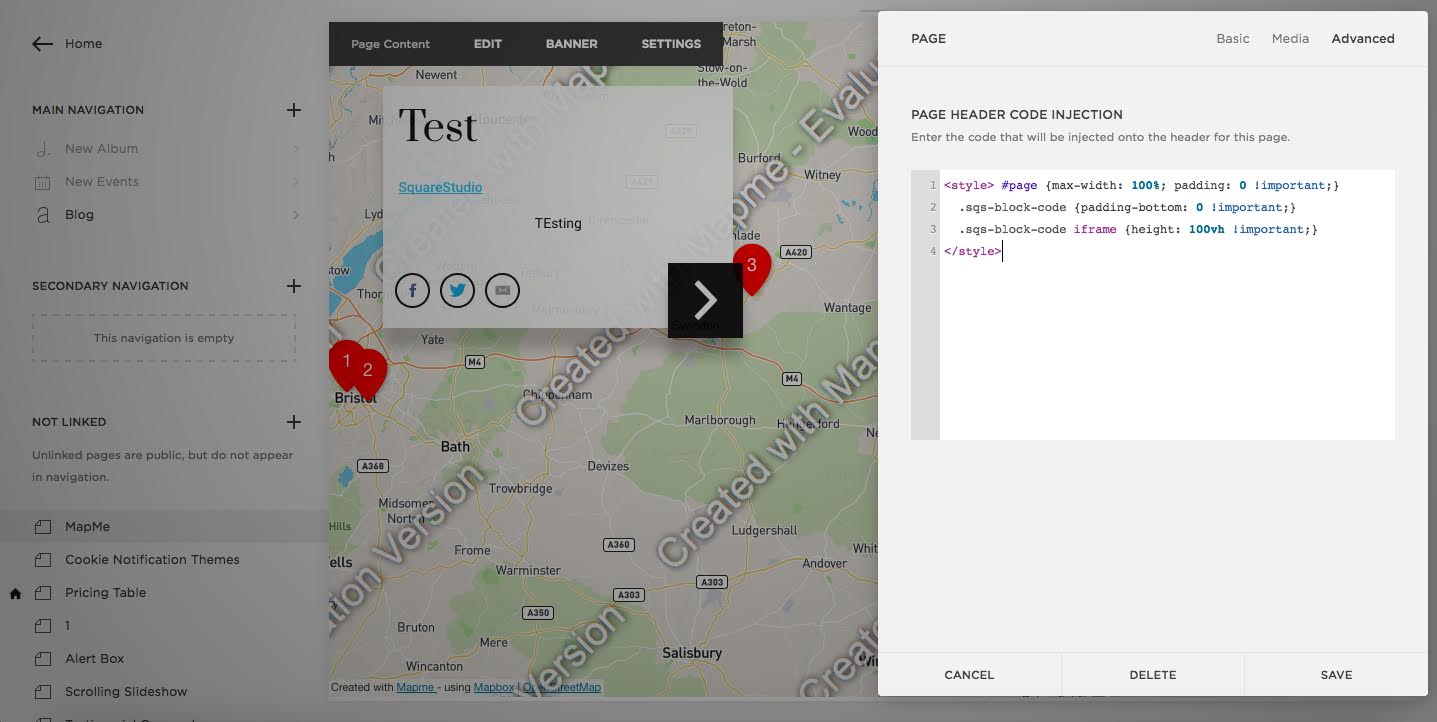1437x722 pixels.
Task: Click the SAVE button
Action: pos(1336,675)
